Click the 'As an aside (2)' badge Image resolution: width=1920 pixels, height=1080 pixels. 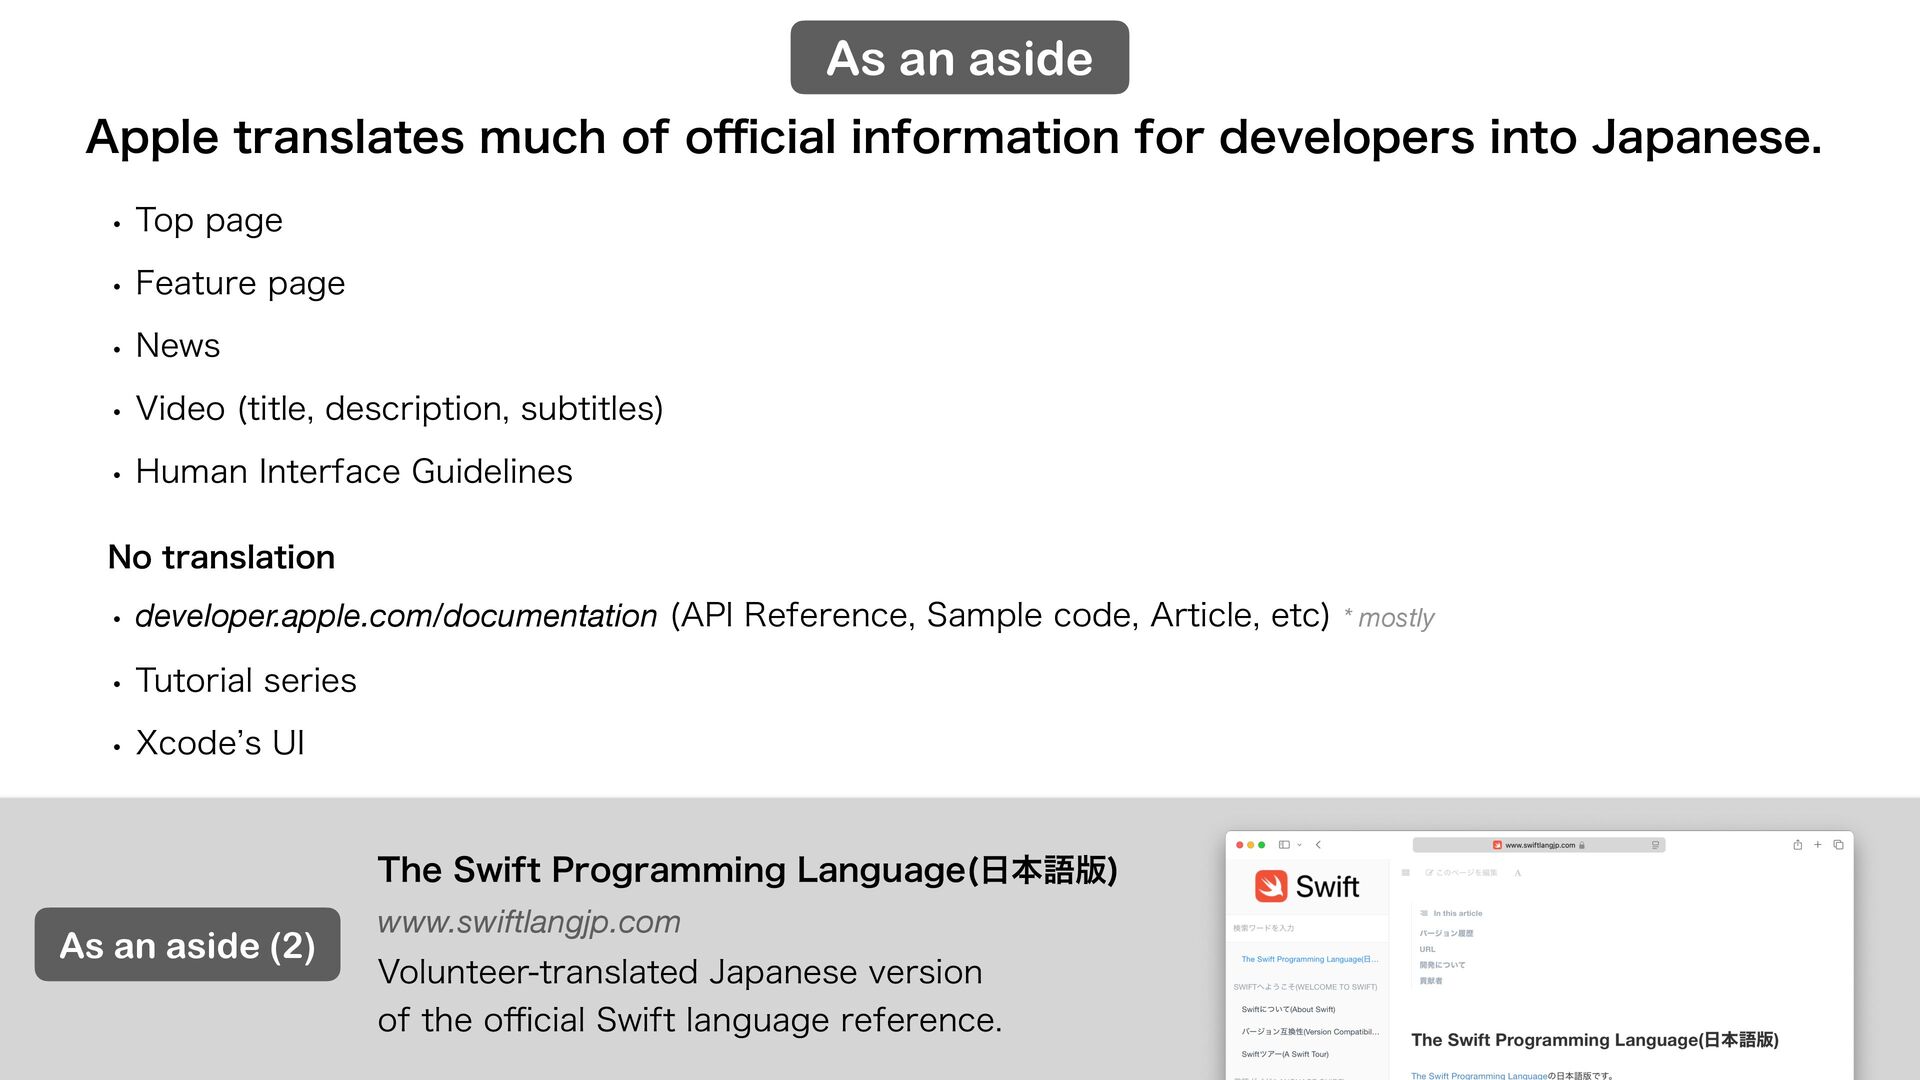coord(187,945)
